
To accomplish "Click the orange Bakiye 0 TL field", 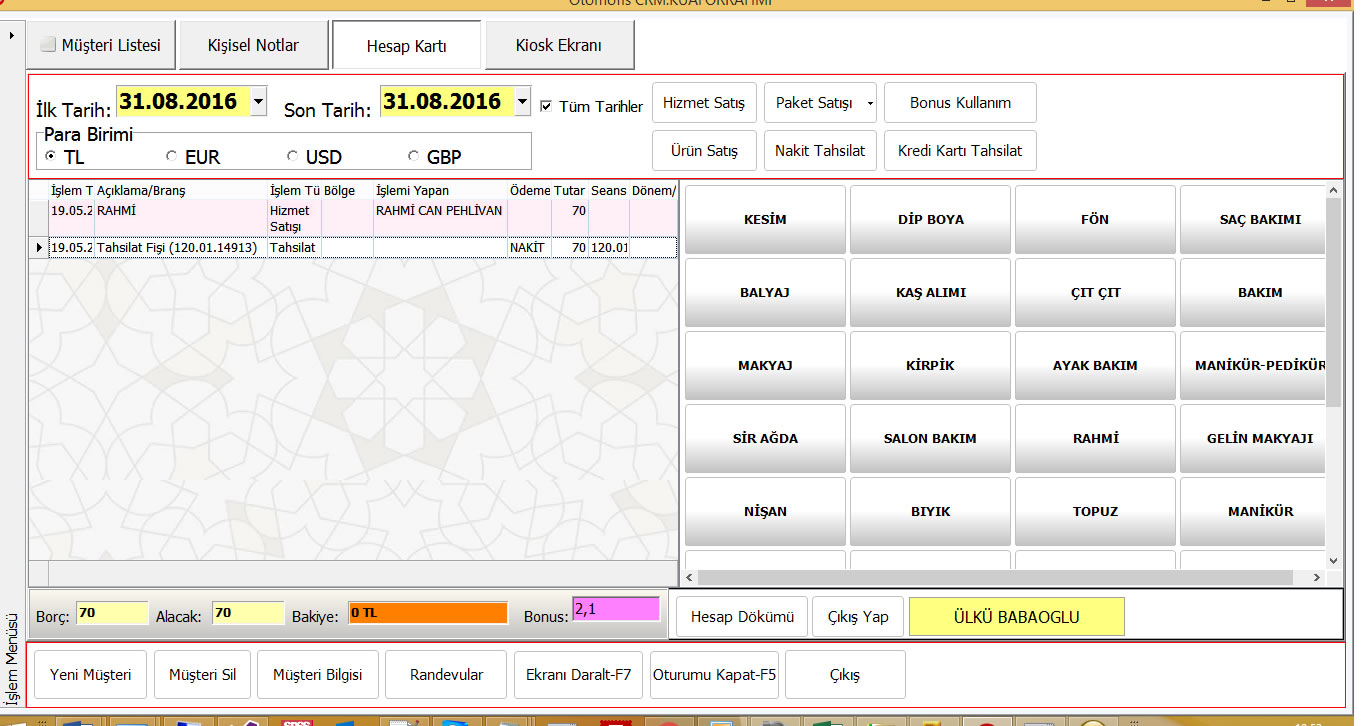I will (x=427, y=614).
